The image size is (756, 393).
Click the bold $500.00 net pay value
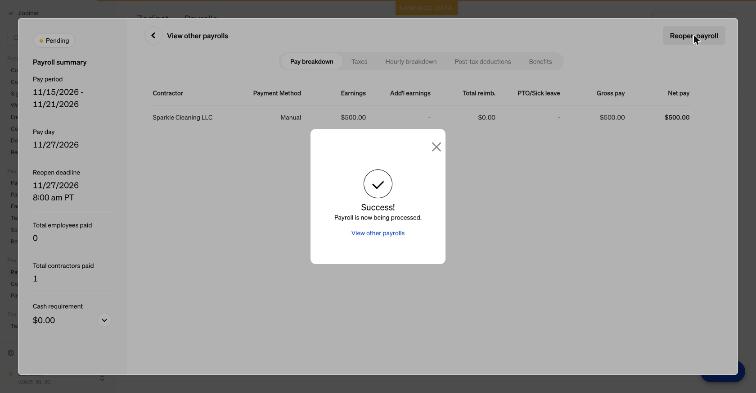pos(677,117)
